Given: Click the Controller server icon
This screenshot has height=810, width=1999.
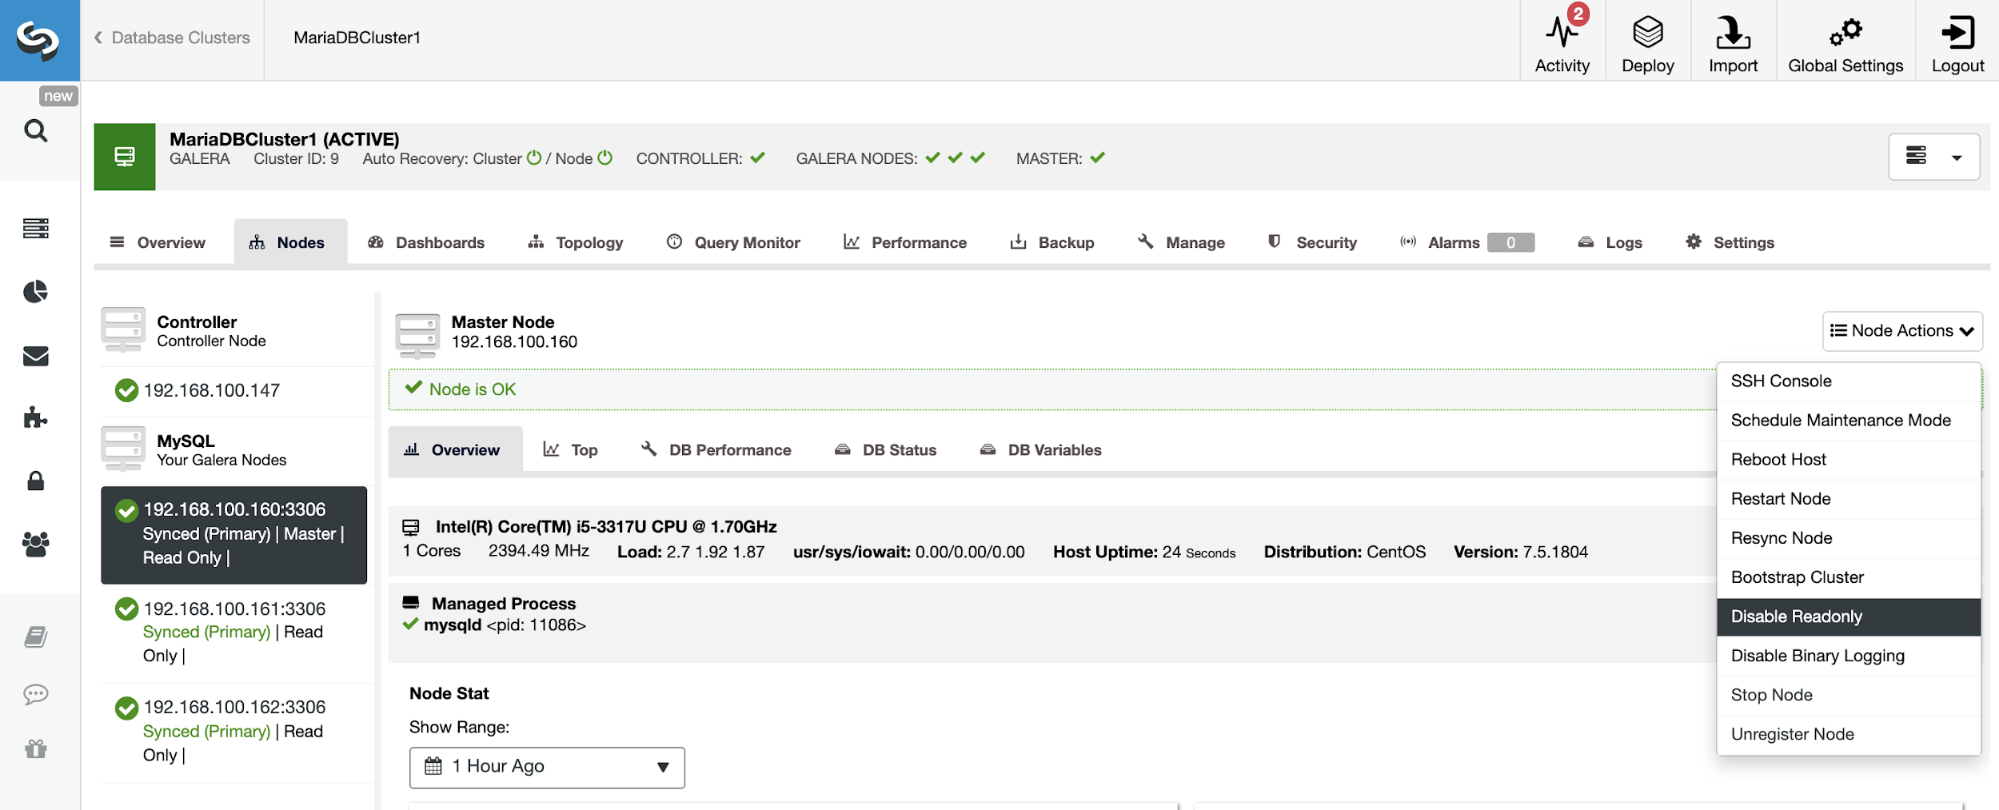Looking at the screenshot, I should pos(123,330).
